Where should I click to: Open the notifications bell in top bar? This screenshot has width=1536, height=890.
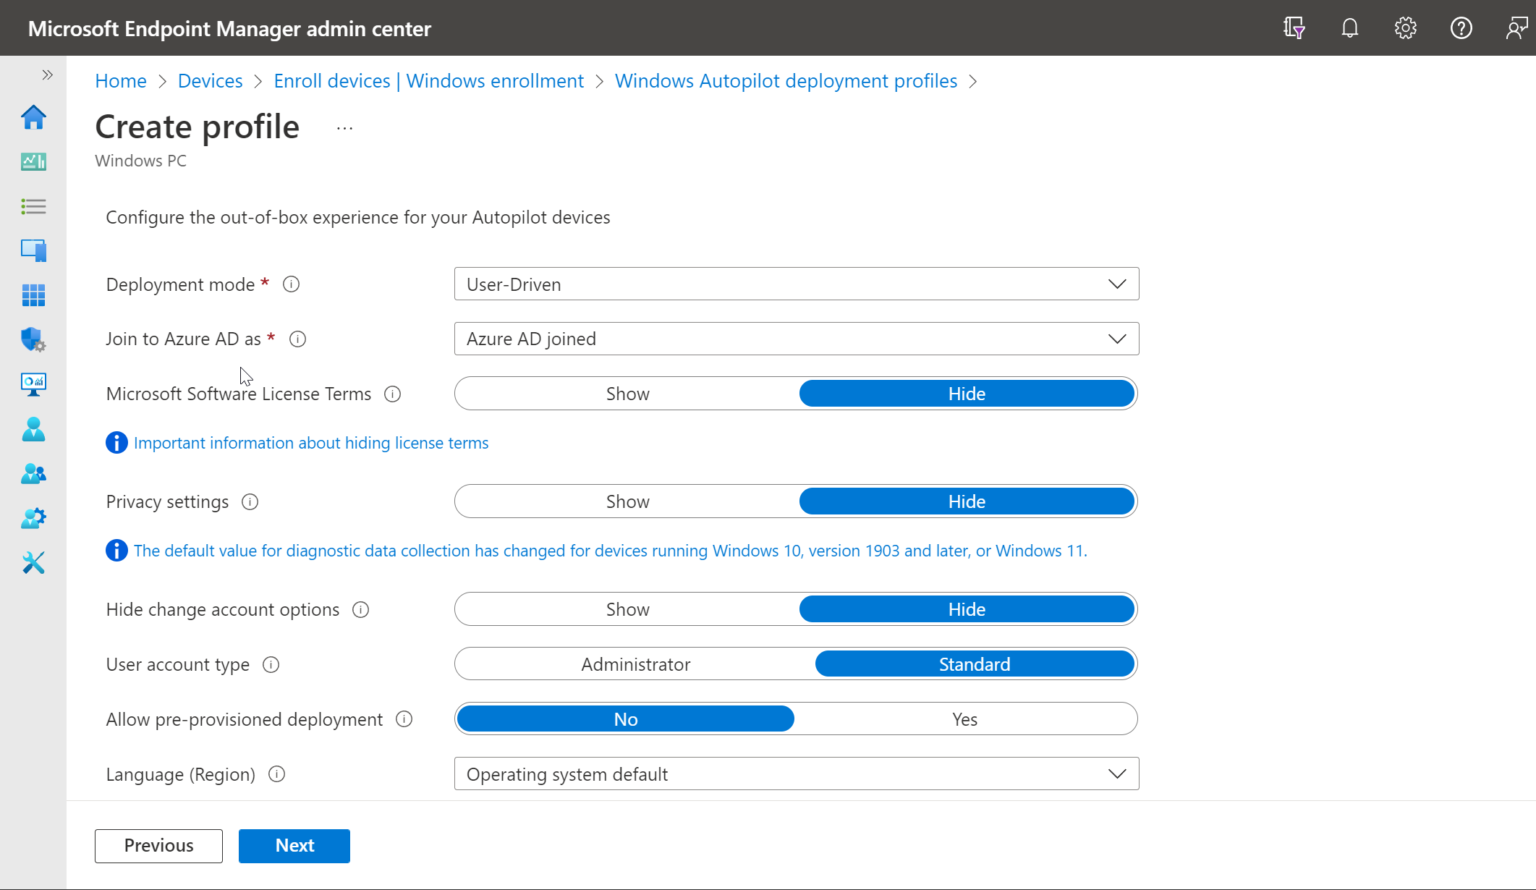pyautogui.click(x=1349, y=27)
